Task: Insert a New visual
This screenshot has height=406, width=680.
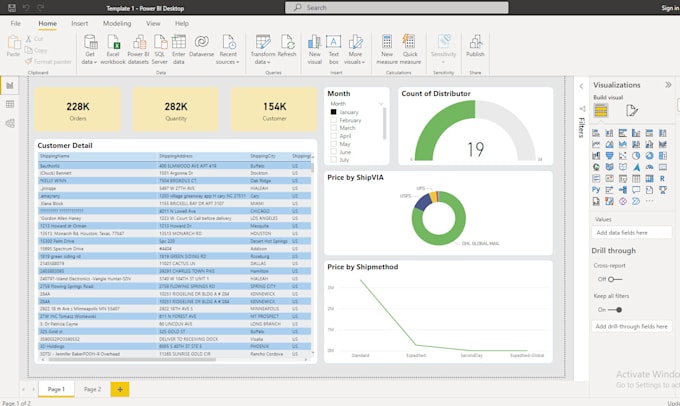Action: 314,49
